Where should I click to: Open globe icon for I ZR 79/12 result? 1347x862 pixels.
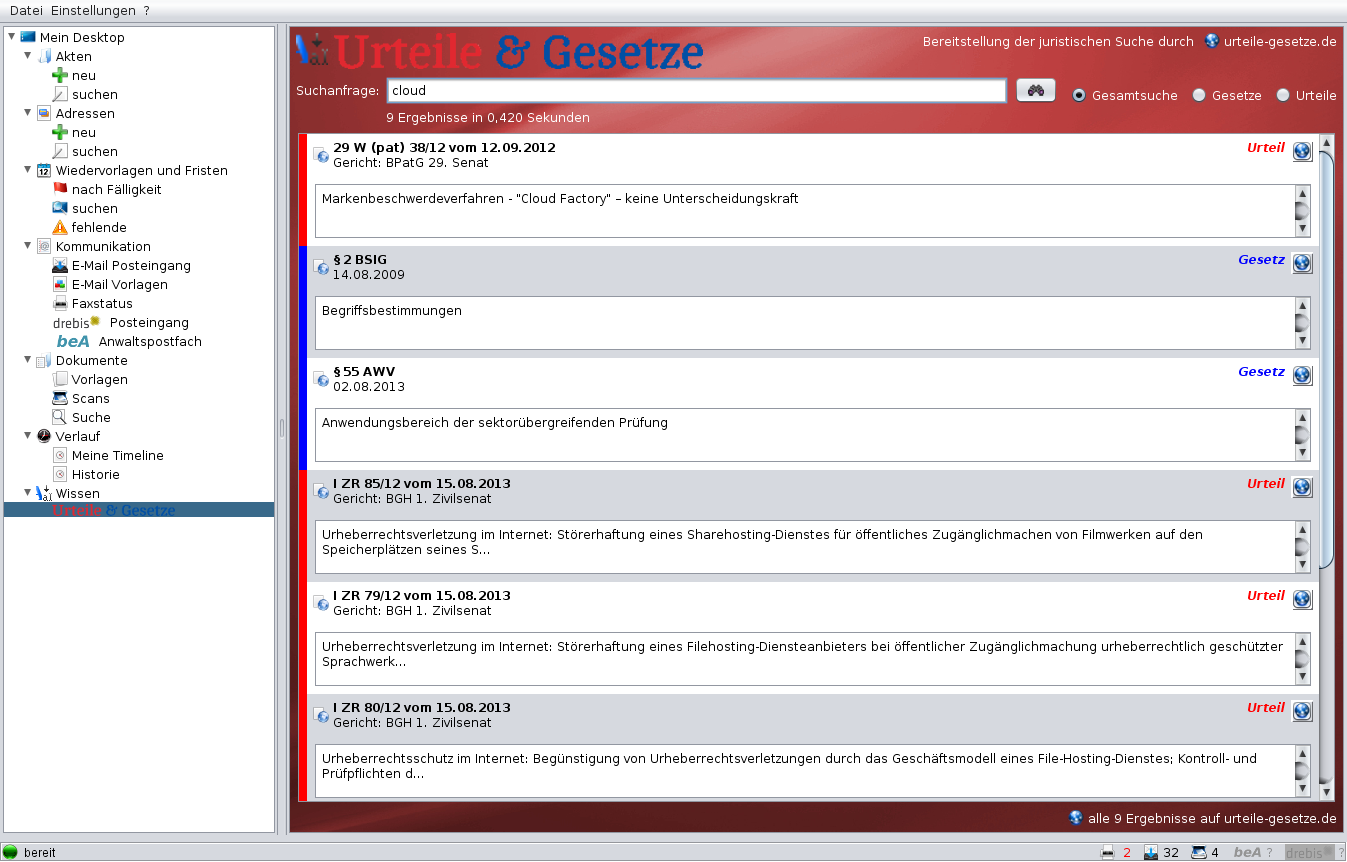coord(1302,599)
